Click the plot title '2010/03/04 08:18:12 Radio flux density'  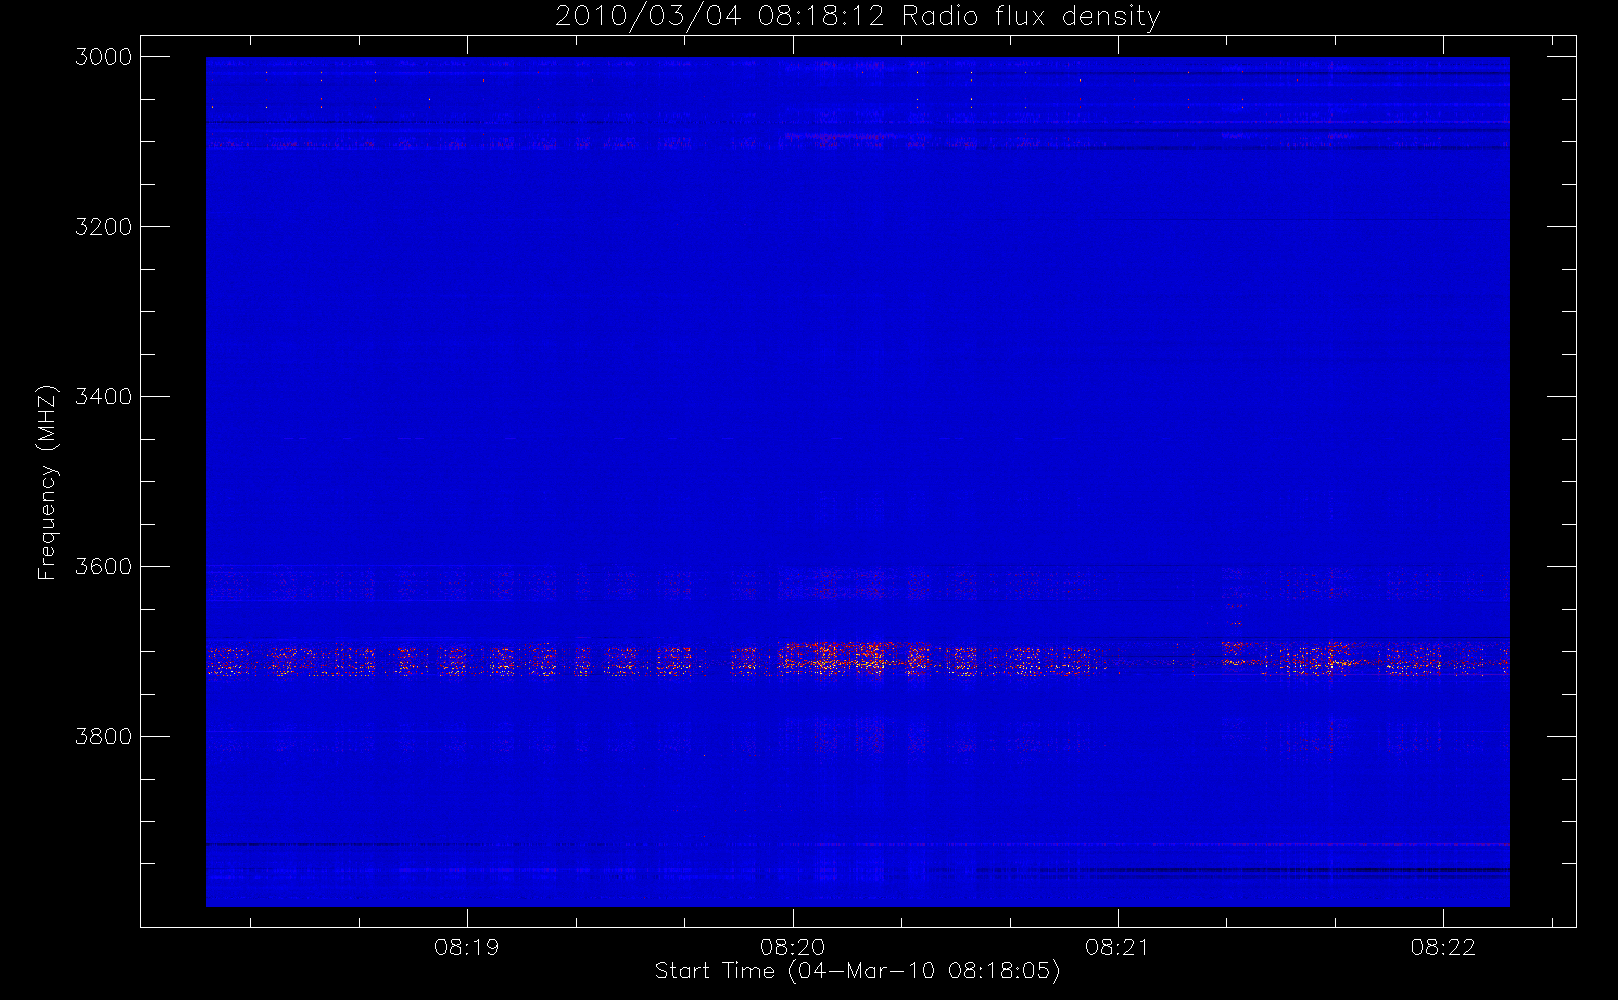tap(858, 17)
